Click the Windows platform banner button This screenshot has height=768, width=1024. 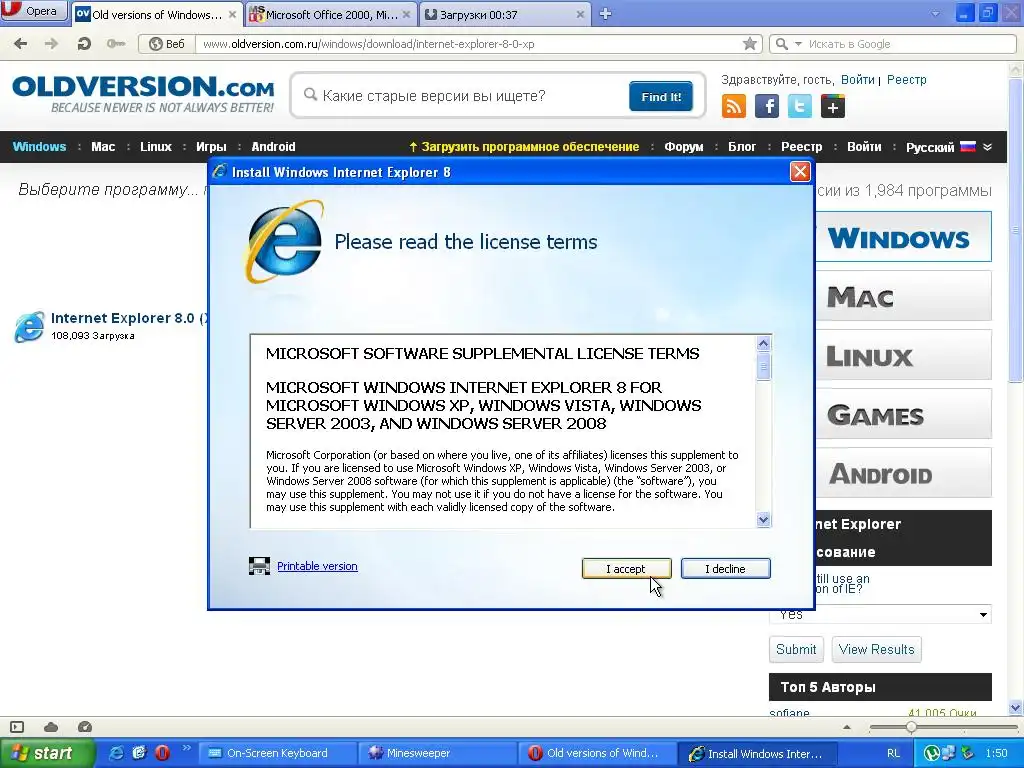click(903, 237)
